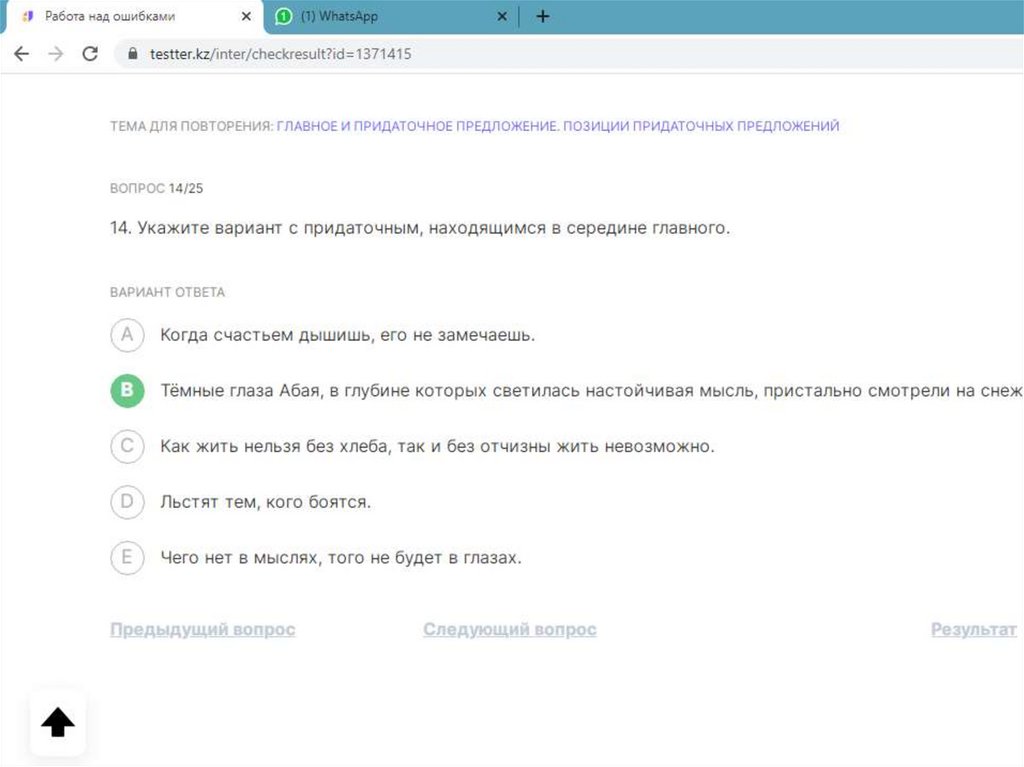Viewport: 1024px width, 767px height.
Task: Switch to the 'Работа над ошибками' tab
Action: click(133, 16)
